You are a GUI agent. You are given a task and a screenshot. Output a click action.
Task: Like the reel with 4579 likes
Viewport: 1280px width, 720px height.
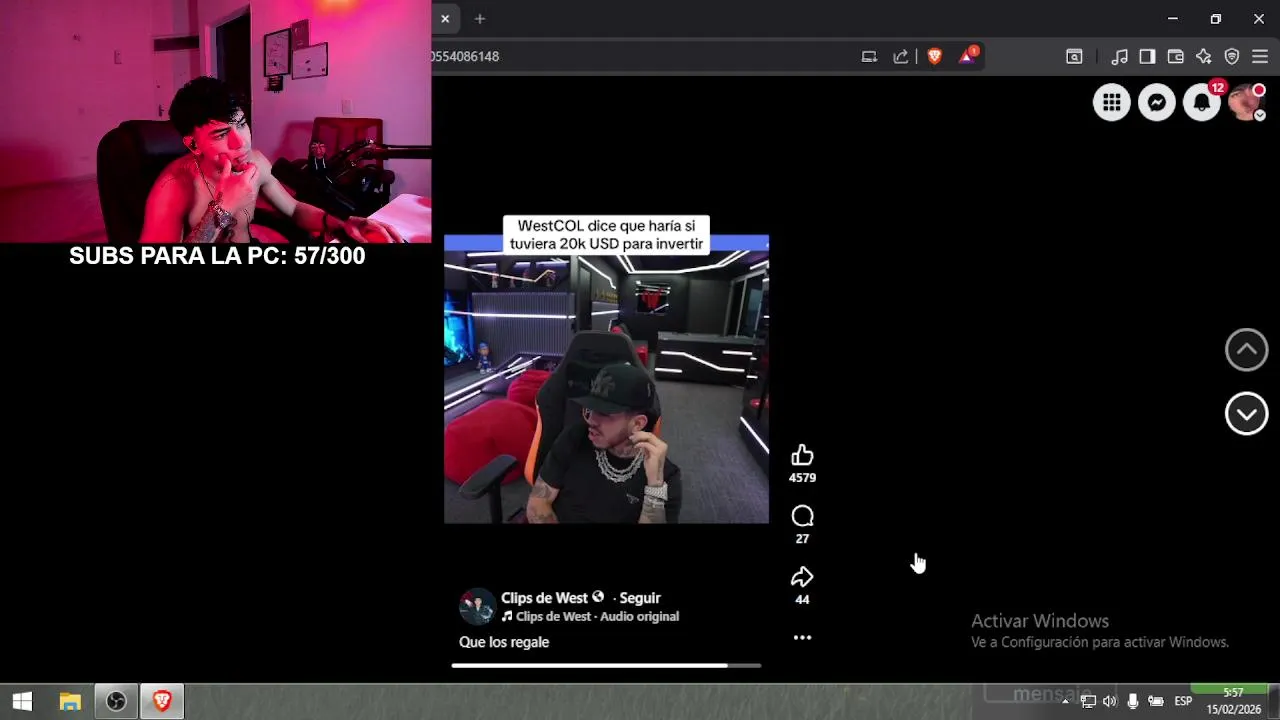802,456
